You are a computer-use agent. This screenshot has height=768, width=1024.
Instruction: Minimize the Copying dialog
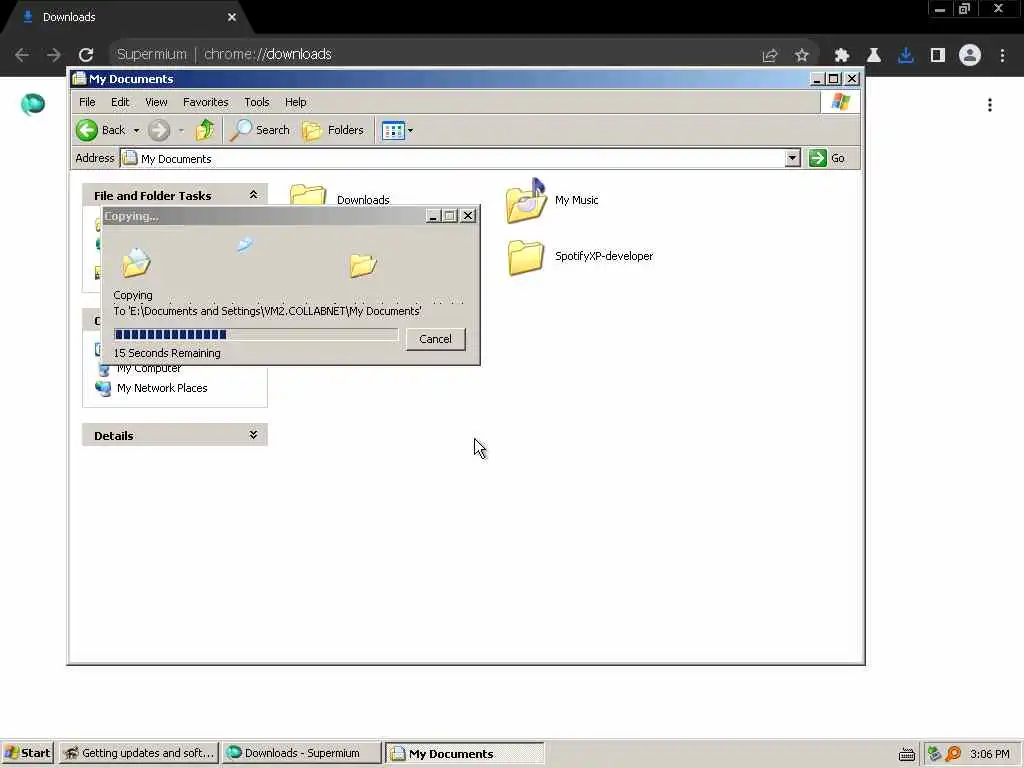point(432,216)
